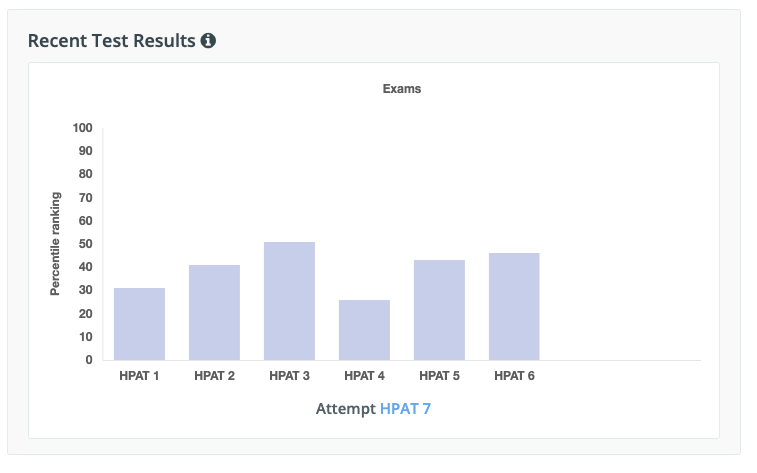757x473 pixels.
Task: Click the HPAT 4 axis label
Action: (364, 376)
